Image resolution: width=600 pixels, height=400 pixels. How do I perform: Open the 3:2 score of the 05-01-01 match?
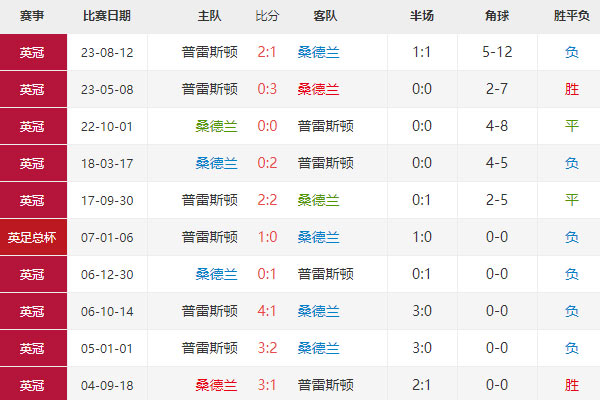point(267,348)
